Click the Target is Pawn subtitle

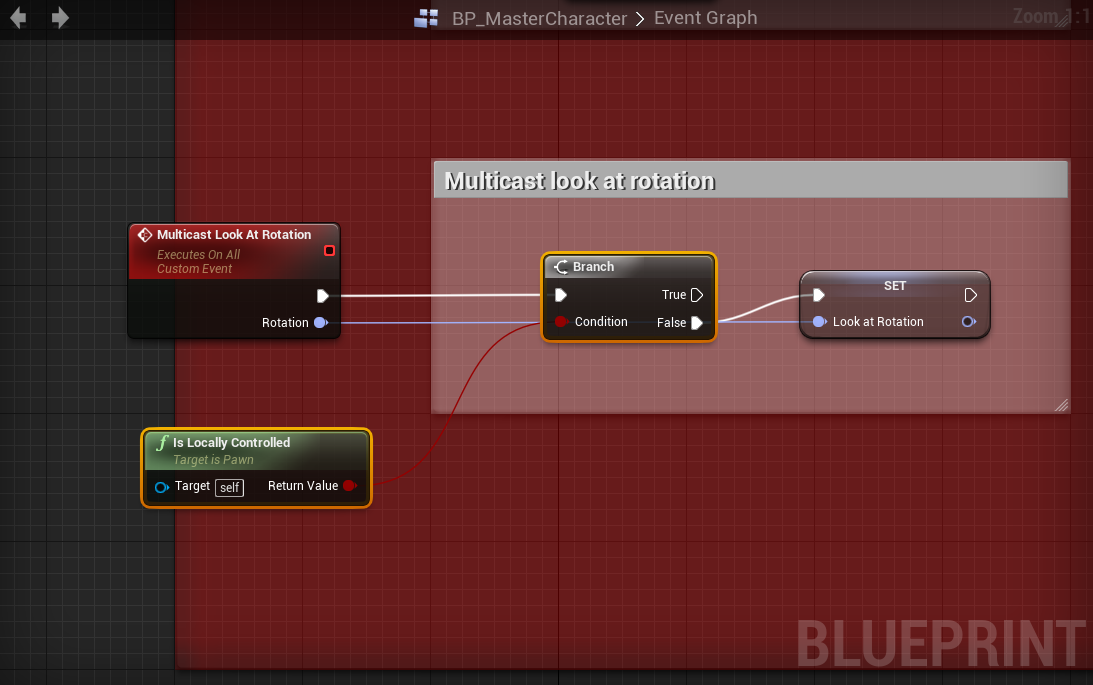pos(213,460)
